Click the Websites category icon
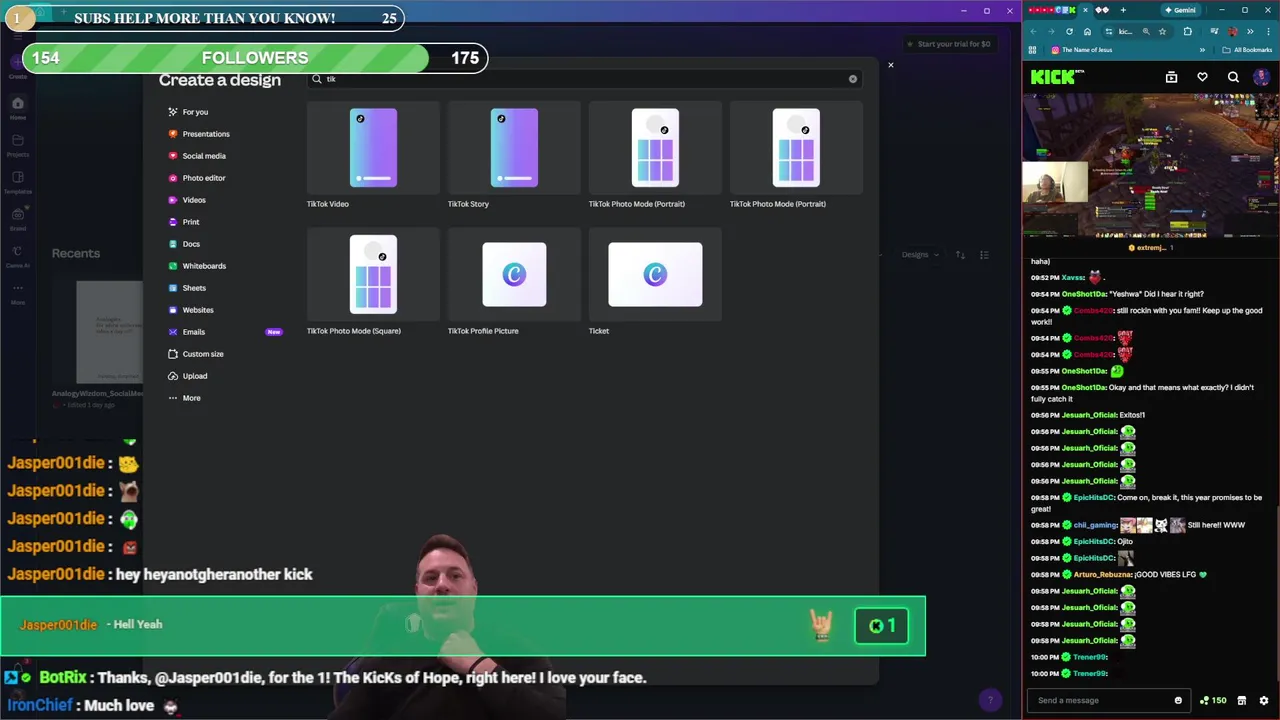This screenshot has width=1280, height=720. (173, 310)
